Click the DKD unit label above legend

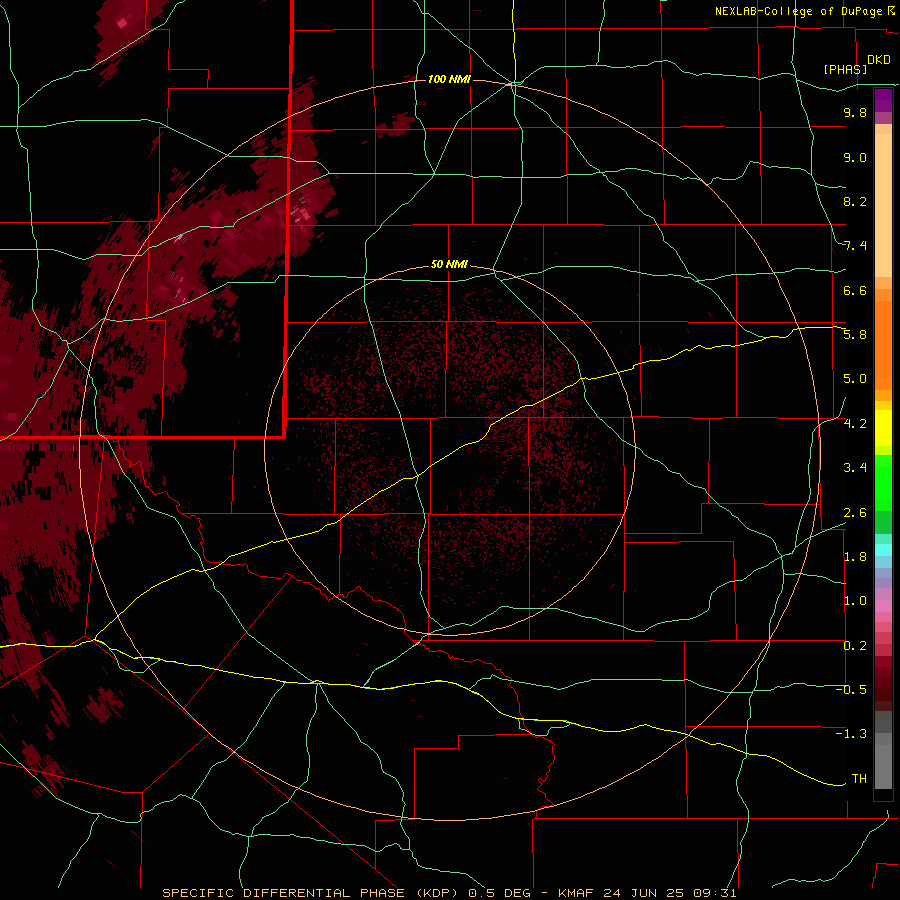pos(878,60)
